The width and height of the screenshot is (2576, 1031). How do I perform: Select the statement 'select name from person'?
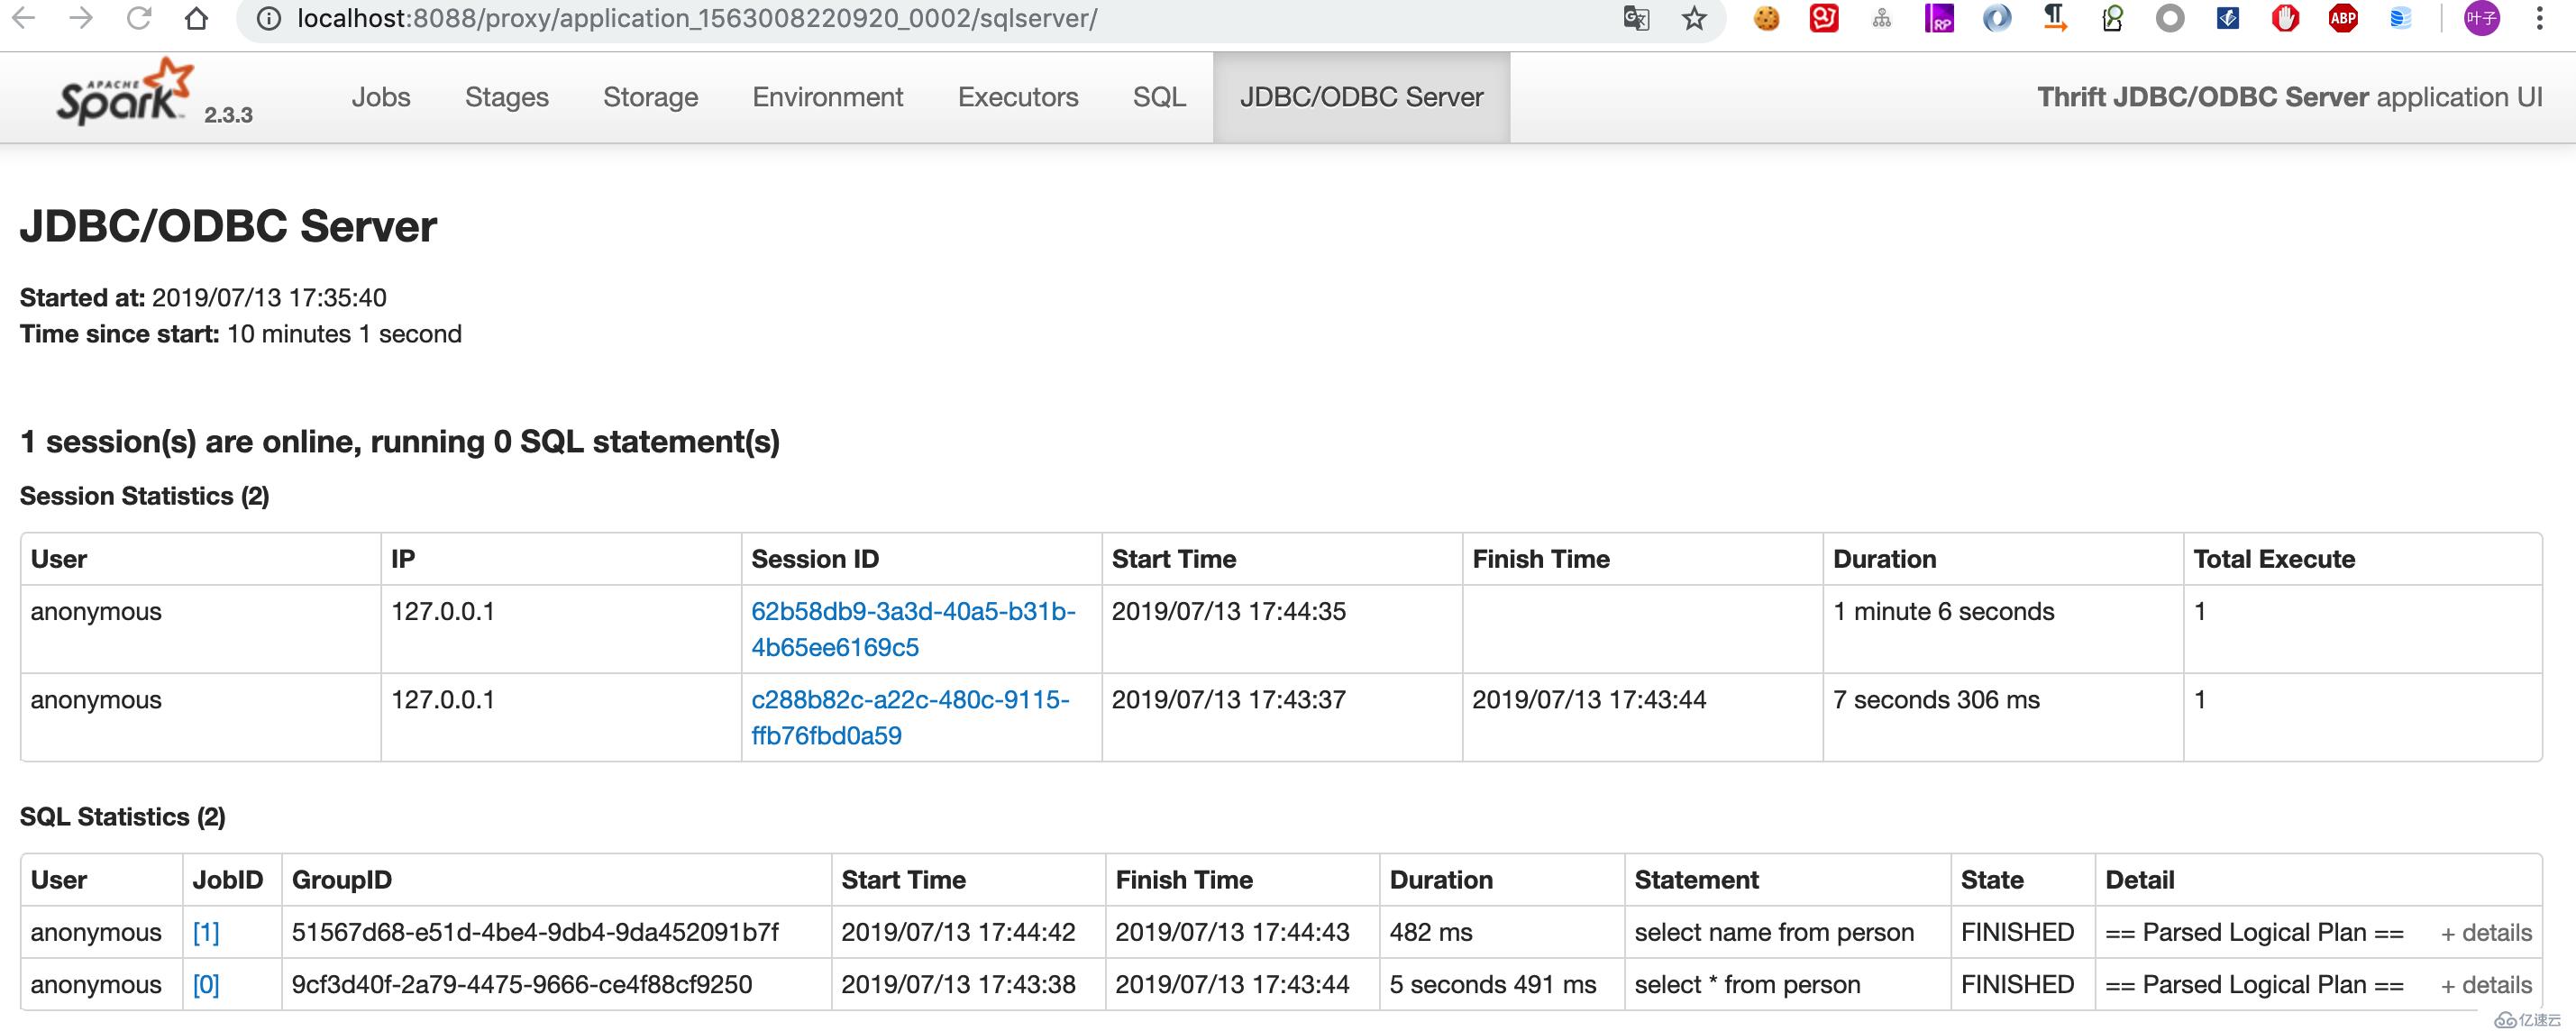[1774, 932]
